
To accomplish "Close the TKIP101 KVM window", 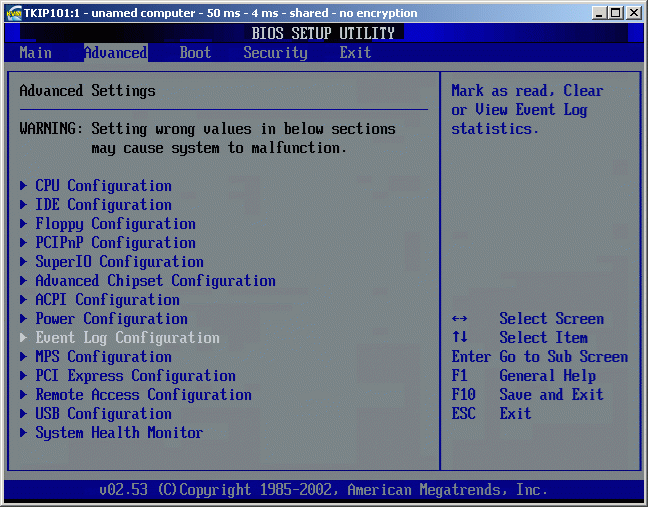I will pos(634,13).
